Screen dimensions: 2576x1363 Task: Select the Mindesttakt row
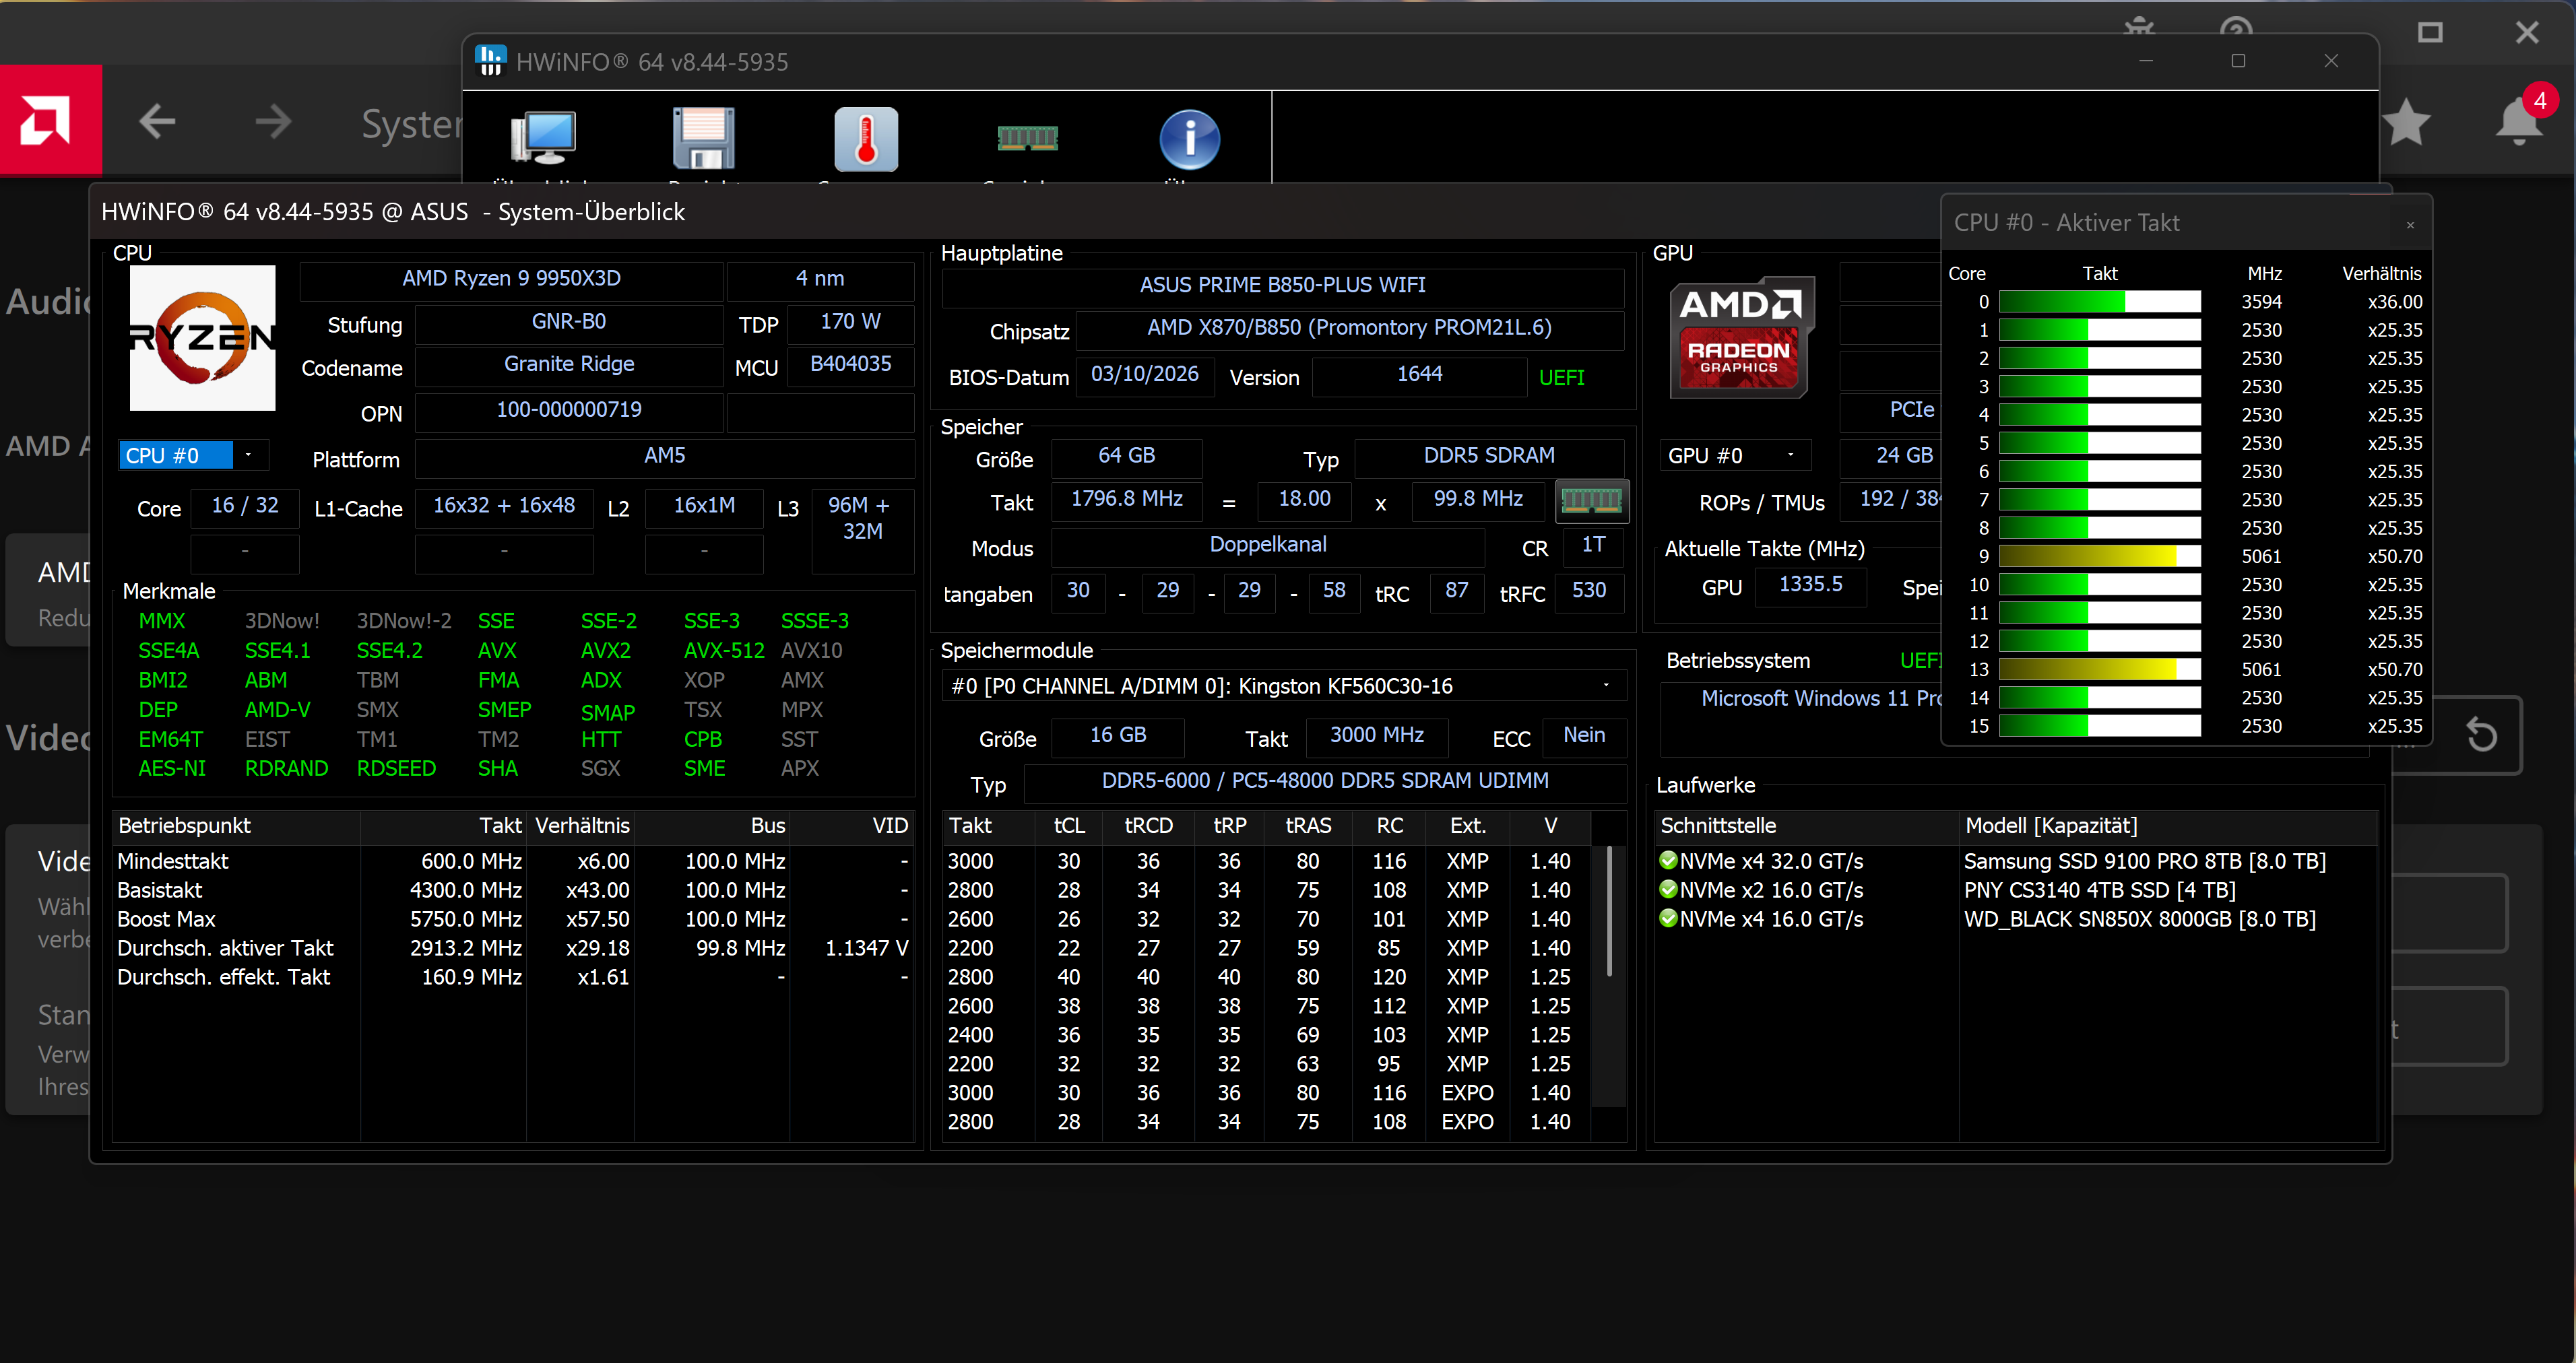[x=512, y=861]
